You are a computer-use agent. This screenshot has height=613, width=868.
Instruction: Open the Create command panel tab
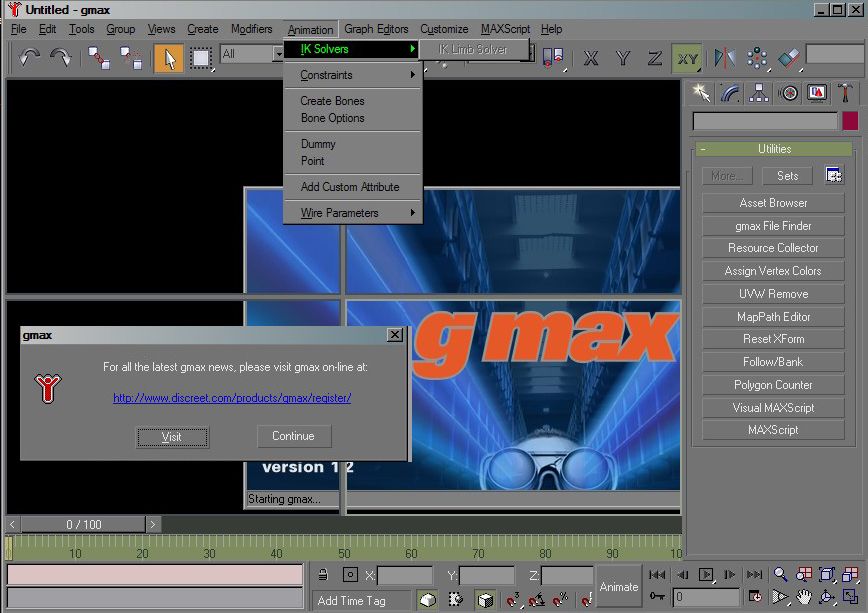(701, 93)
